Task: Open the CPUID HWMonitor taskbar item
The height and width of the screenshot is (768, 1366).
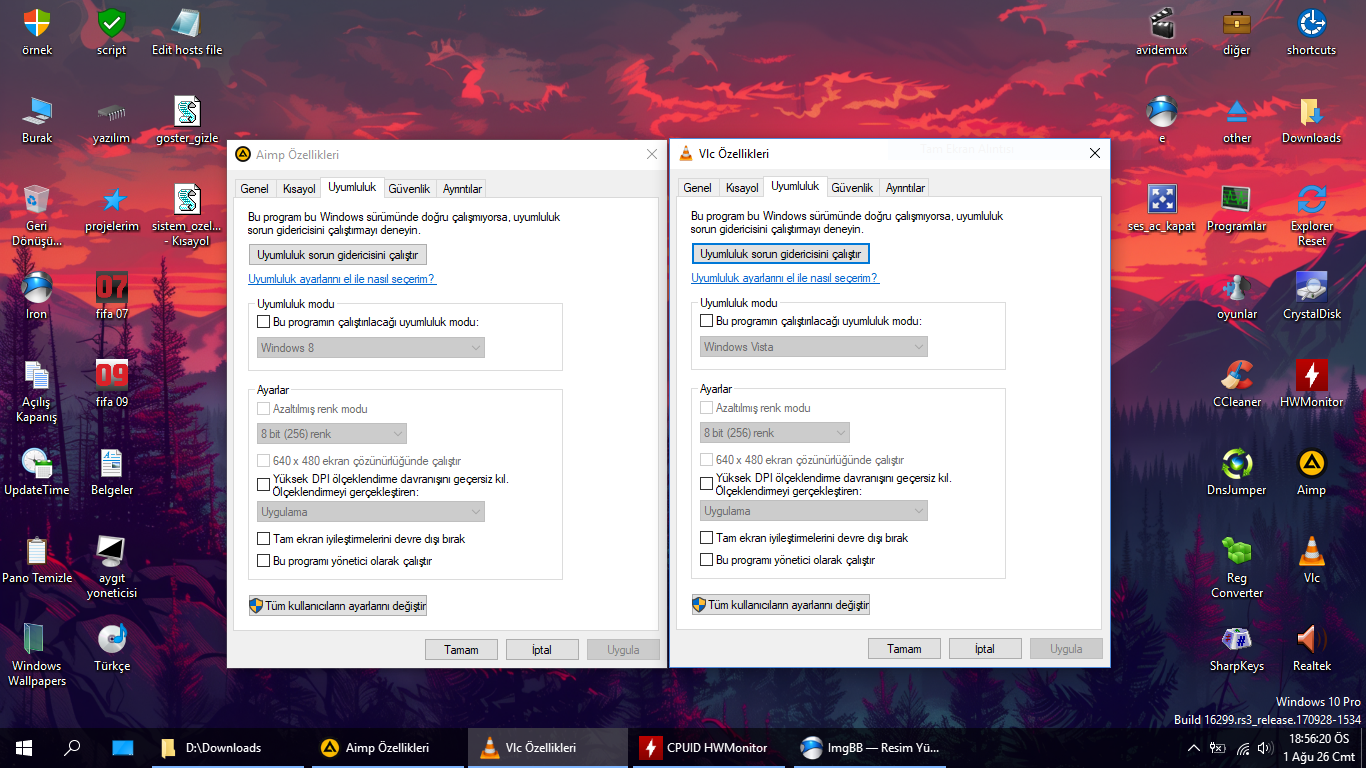Action: [711, 747]
